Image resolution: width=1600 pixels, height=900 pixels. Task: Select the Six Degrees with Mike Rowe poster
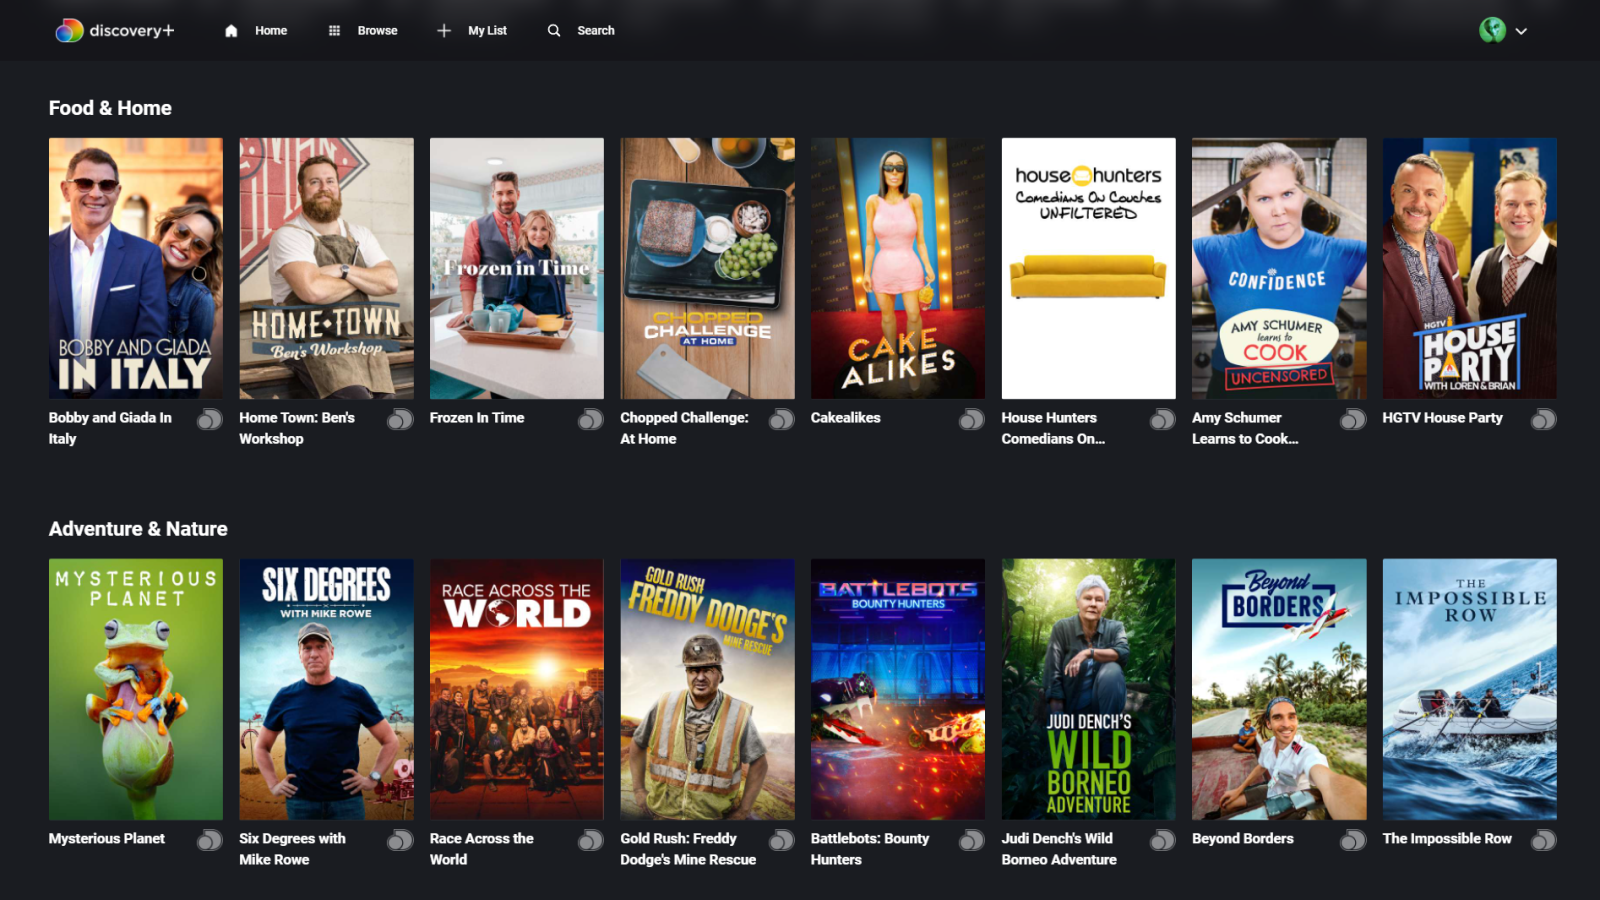326,689
